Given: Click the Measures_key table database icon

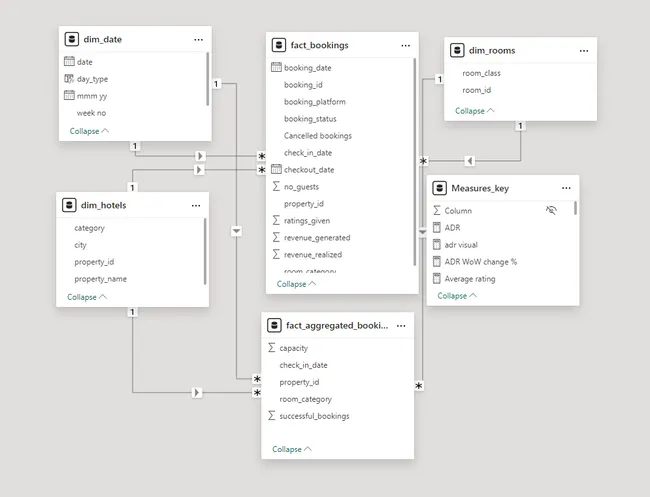Looking at the screenshot, I should [x=439, y=188].
